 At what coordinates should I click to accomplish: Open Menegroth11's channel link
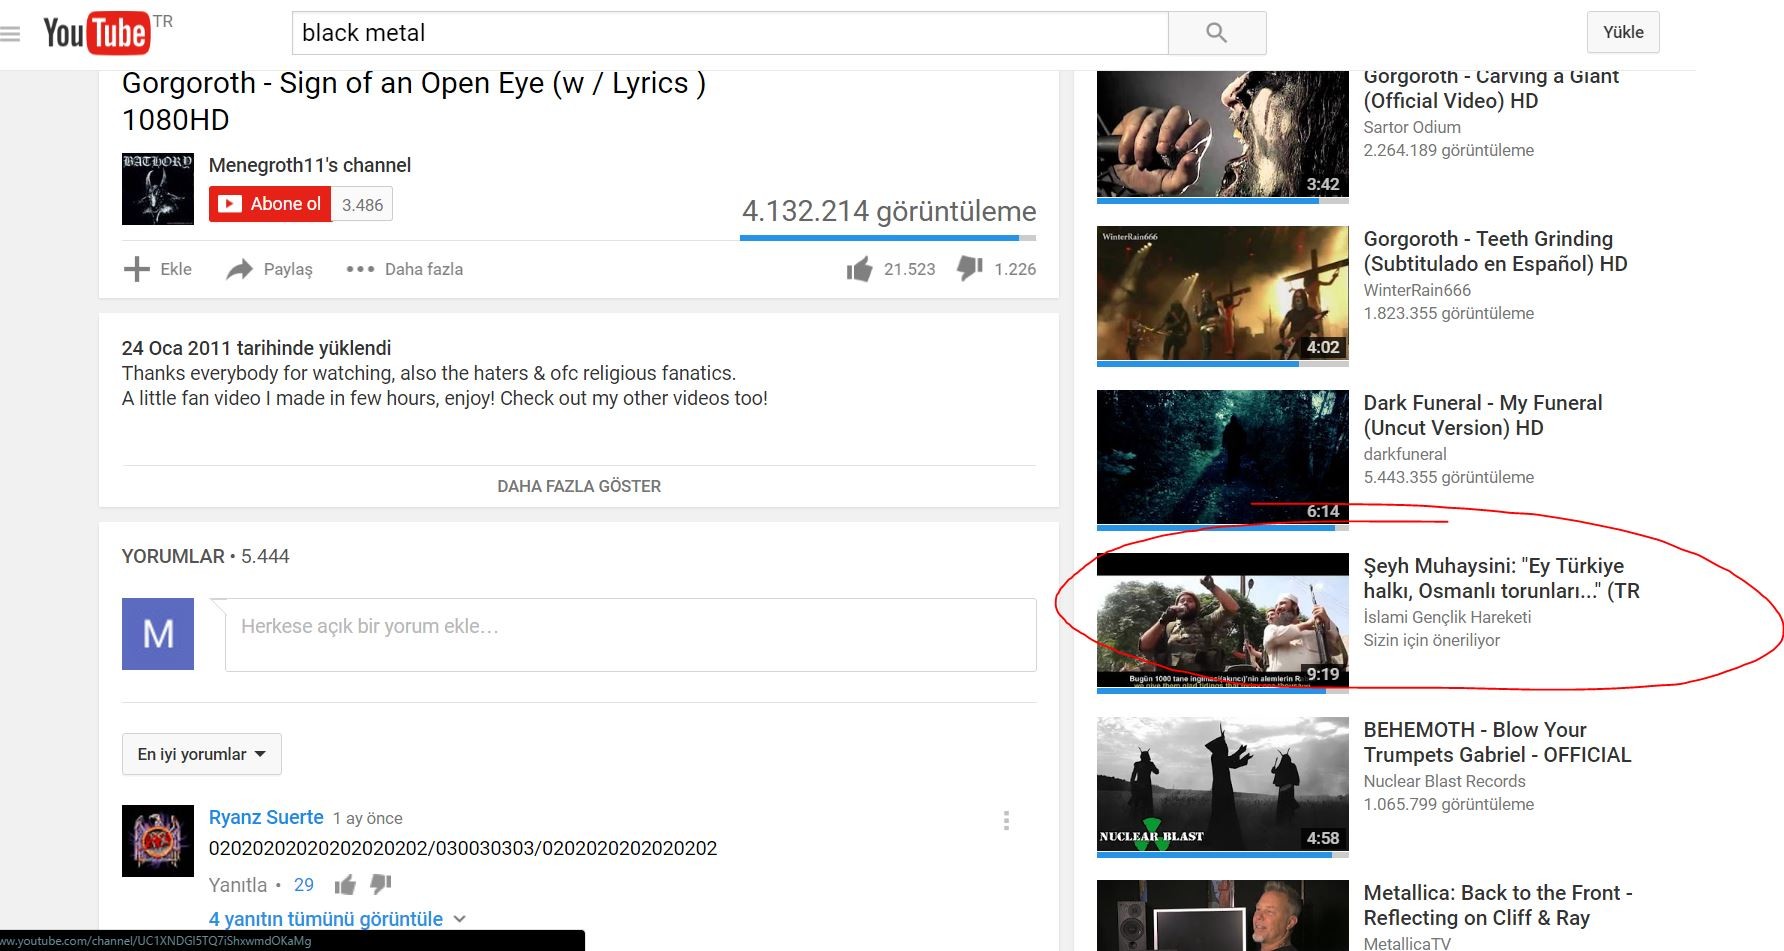click(310, 165)
